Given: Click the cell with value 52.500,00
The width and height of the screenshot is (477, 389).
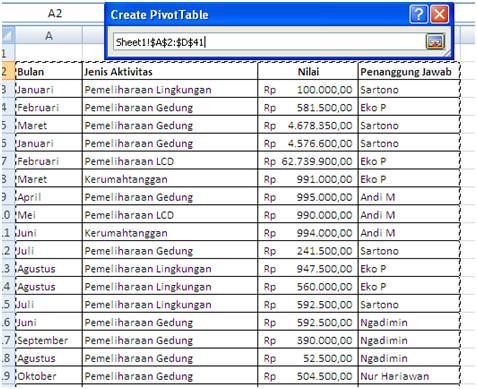Looking at the screenshot, I should coord(308,359).
